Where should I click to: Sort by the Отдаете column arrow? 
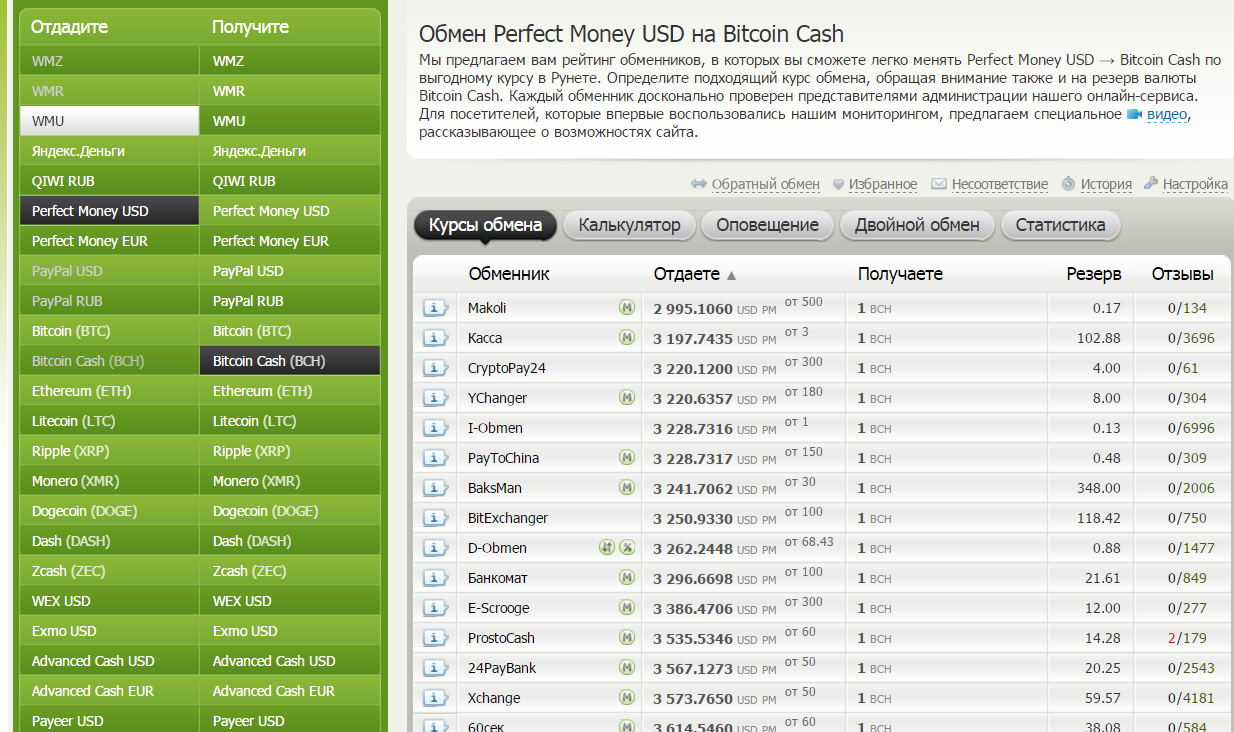[731, 275]
